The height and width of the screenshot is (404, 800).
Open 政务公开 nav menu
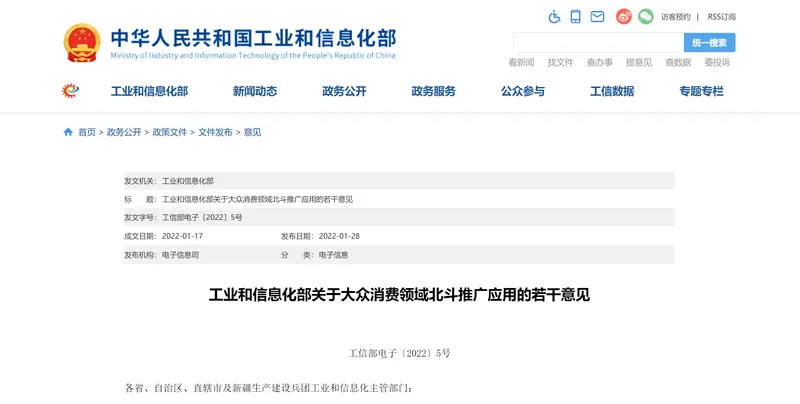click(x=344, y=91)
